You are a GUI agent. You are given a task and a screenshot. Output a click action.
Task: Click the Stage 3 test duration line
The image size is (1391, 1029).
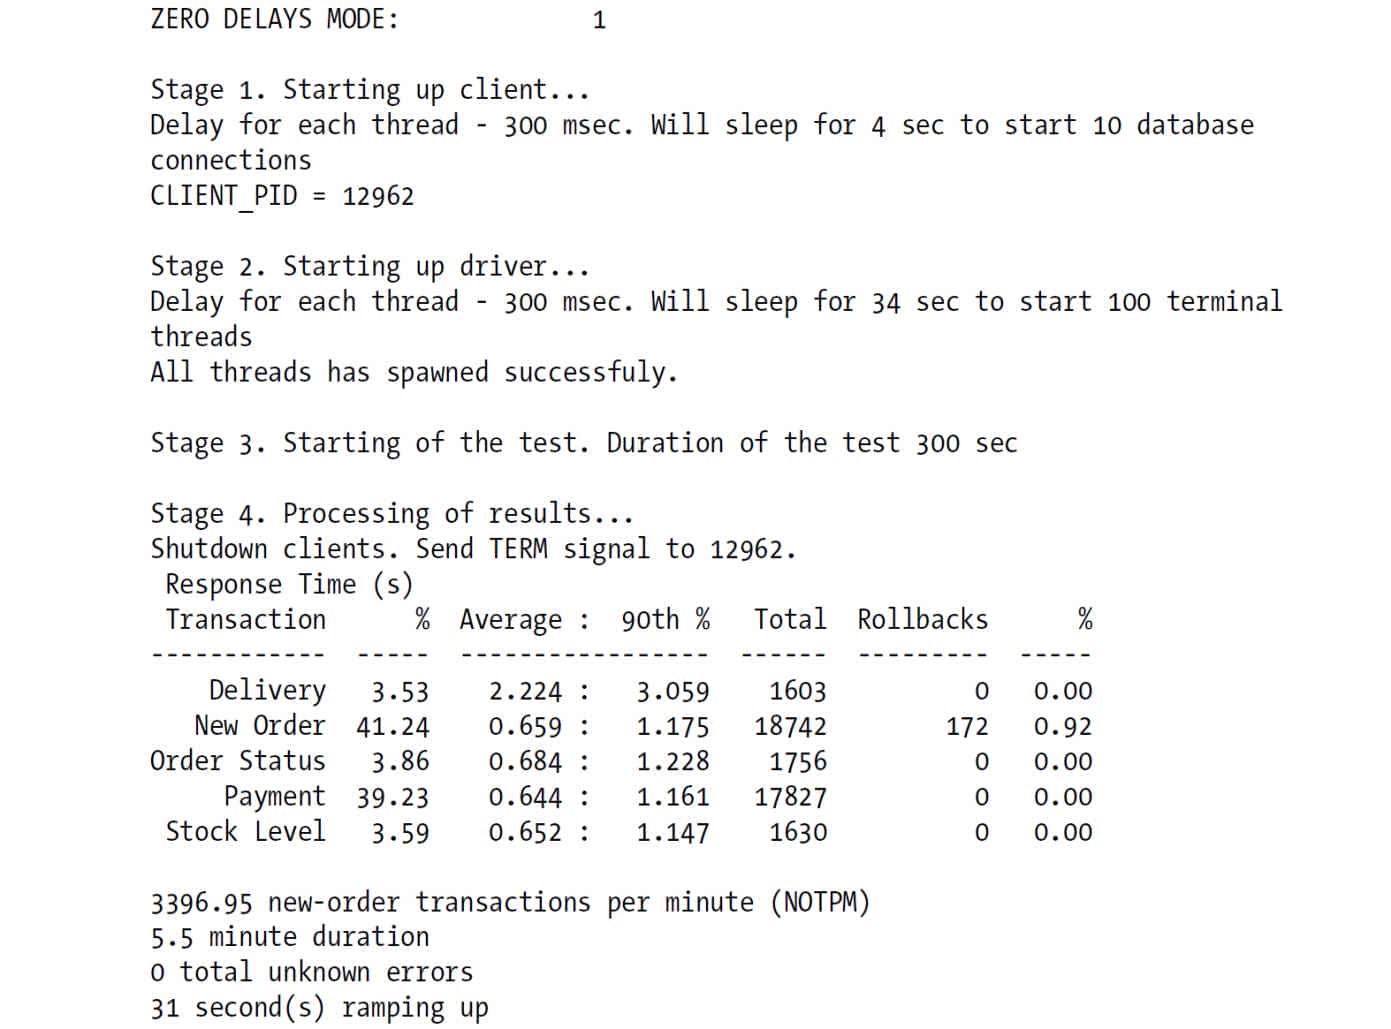(x=584, y=443)
